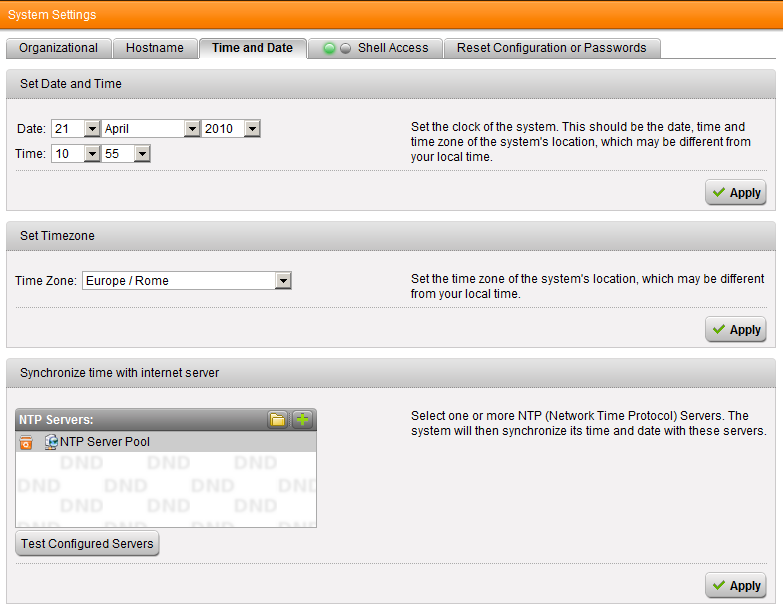783x607 pixels.
Task: Open the day dropdown showing 21
Action: coord(76,129)
